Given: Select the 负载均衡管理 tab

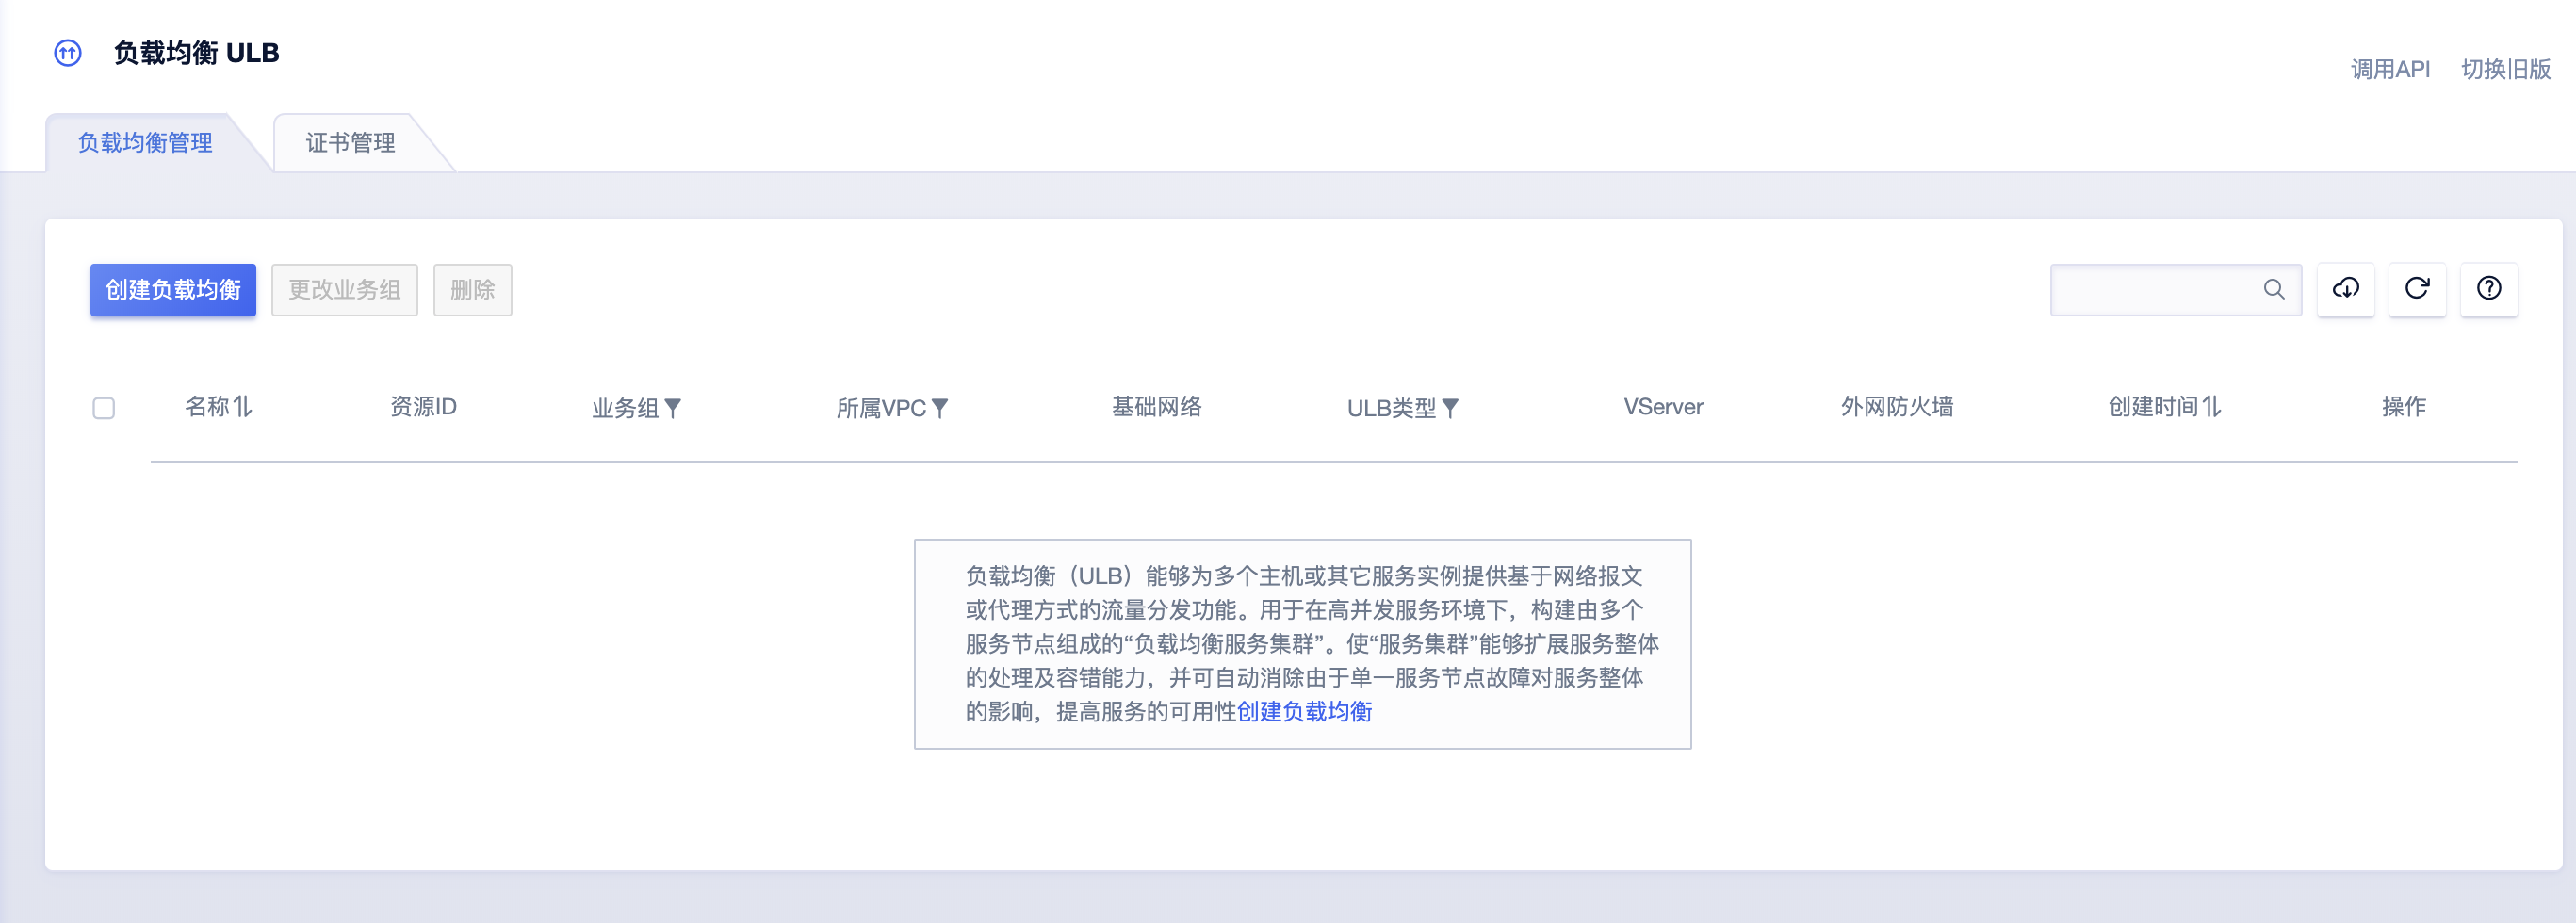Looking at the screenshot, I should [x=145, y=143].
